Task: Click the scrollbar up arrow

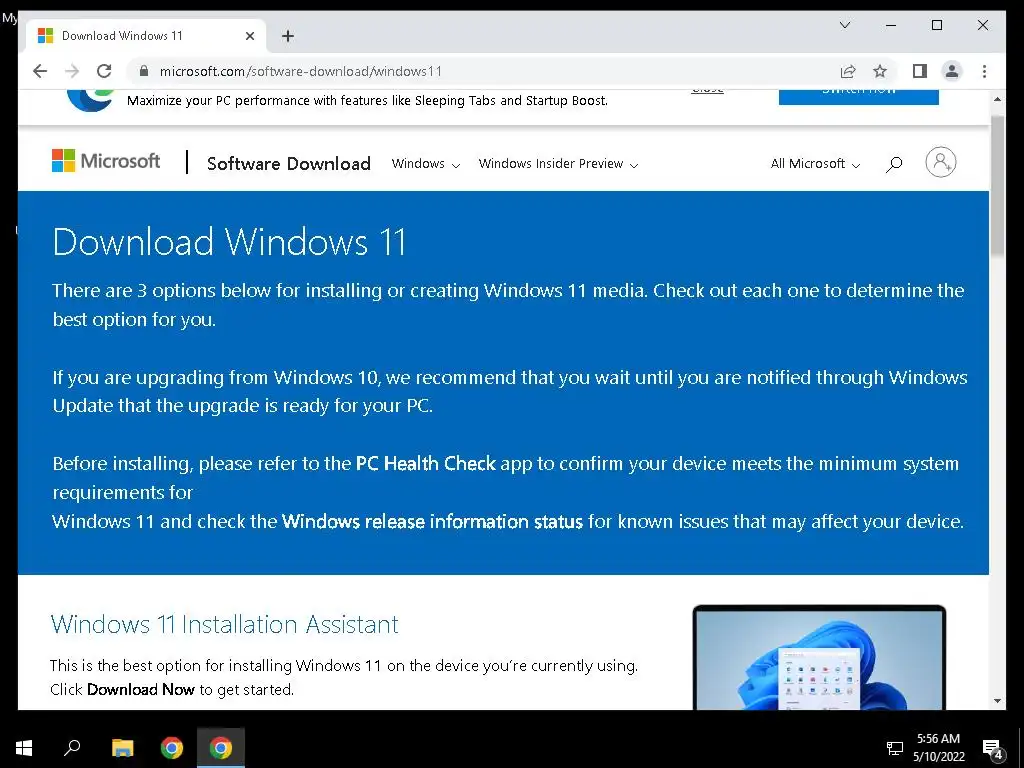Action: pyautogui.click(x=997, y=99)
